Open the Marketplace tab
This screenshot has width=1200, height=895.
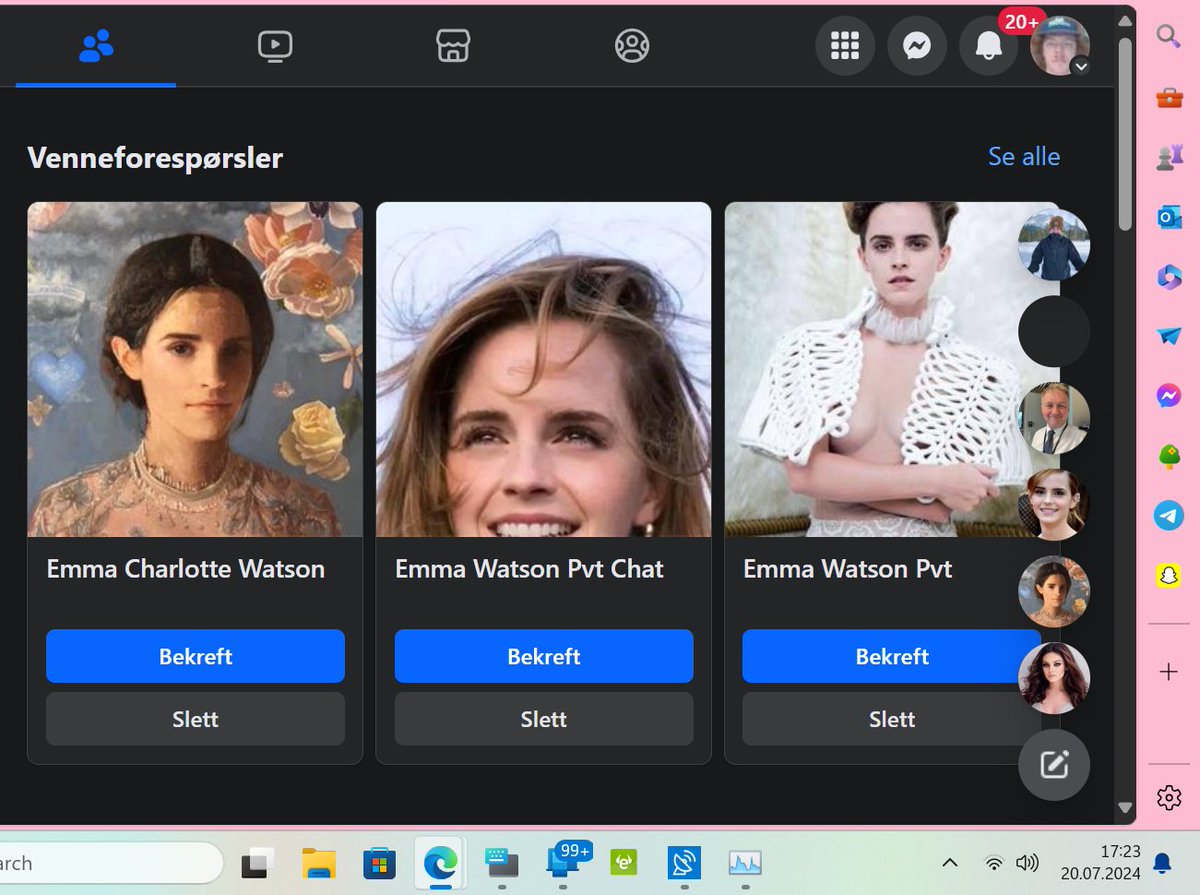point(453,46)
